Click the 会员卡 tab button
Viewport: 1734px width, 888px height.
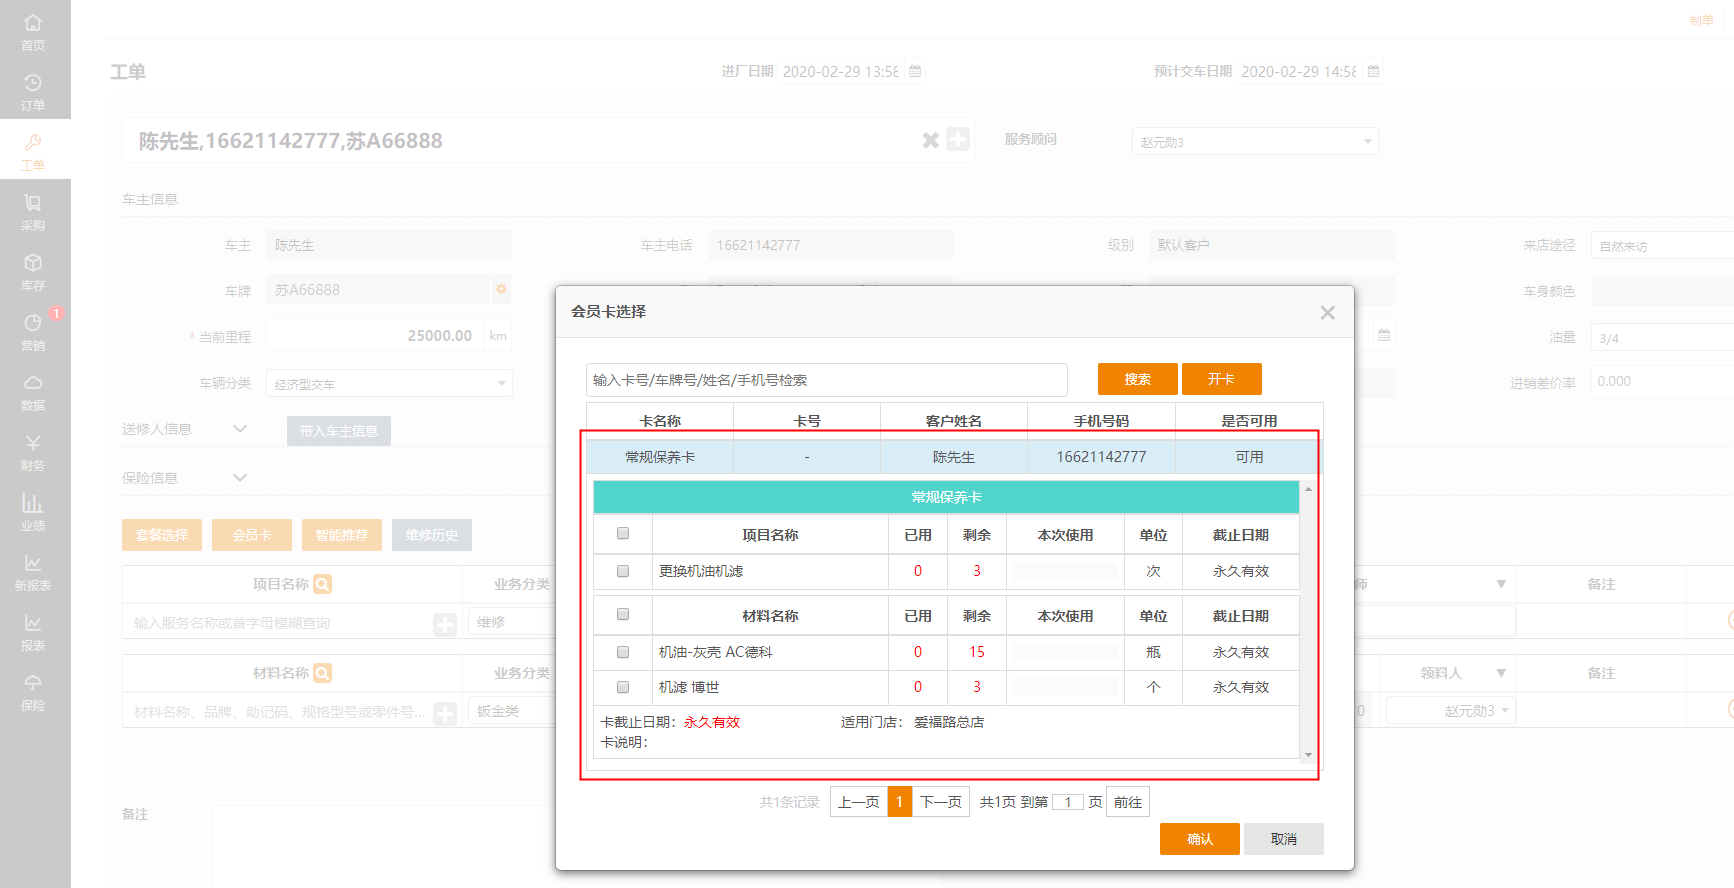click(252, 535)
